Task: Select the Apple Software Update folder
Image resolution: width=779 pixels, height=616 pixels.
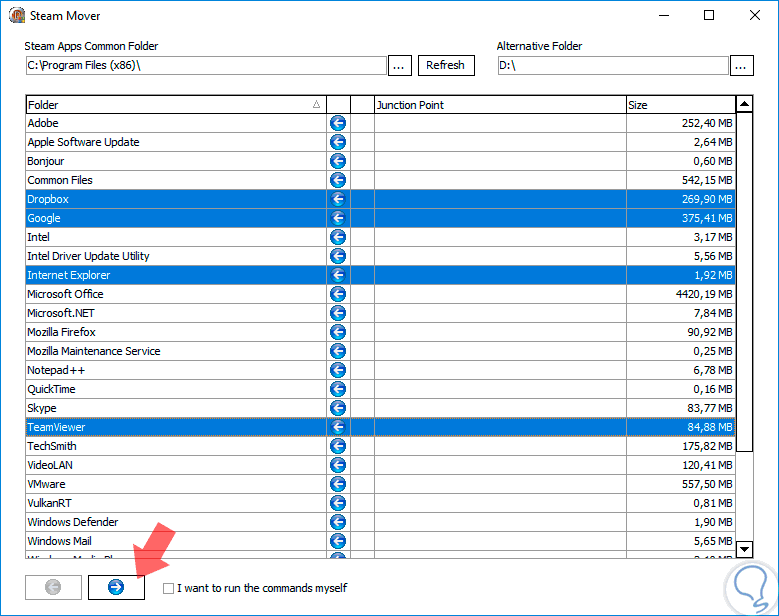Action: pyautogui.click(x=381, y=142)
